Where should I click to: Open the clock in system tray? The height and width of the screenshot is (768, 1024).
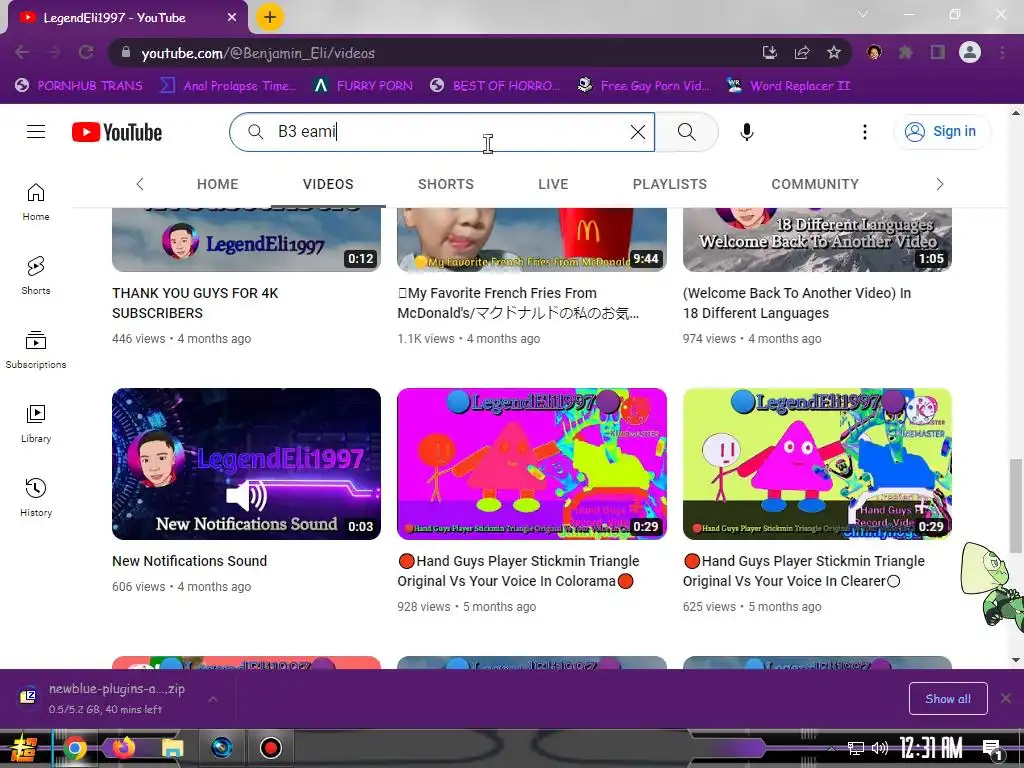930,748
